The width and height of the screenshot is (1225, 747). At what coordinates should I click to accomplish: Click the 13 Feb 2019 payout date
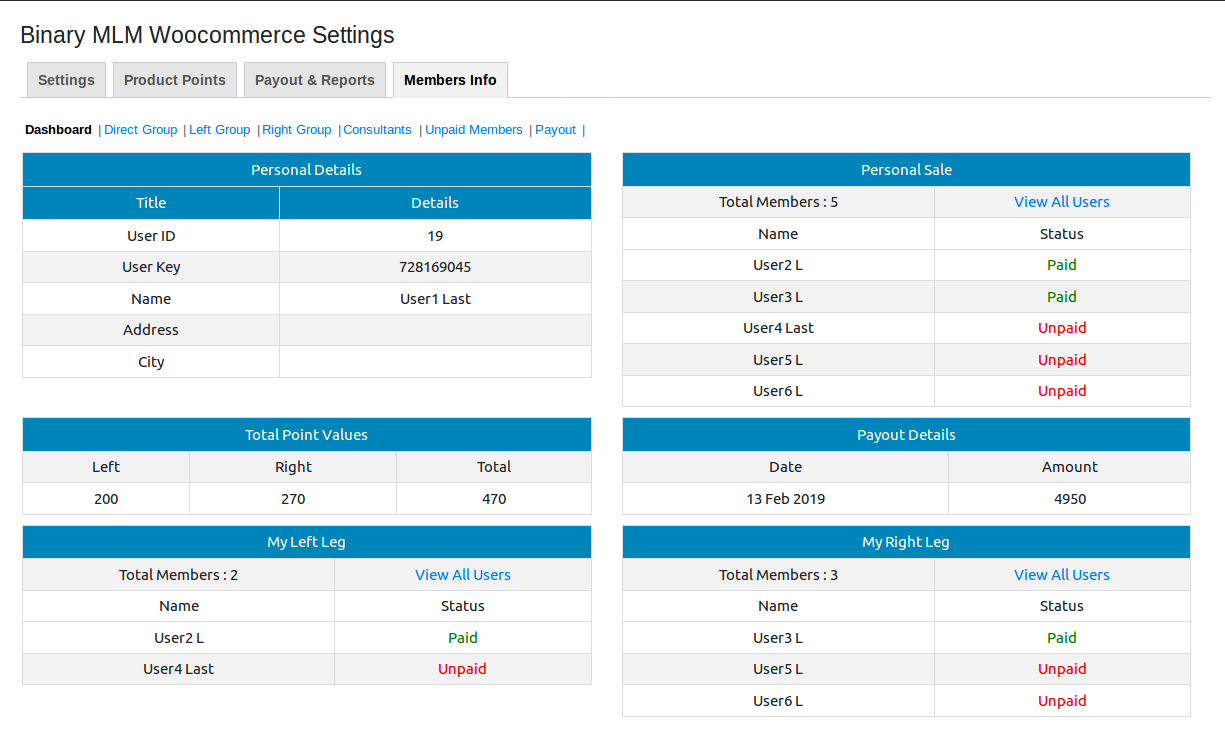click(785, 499)
